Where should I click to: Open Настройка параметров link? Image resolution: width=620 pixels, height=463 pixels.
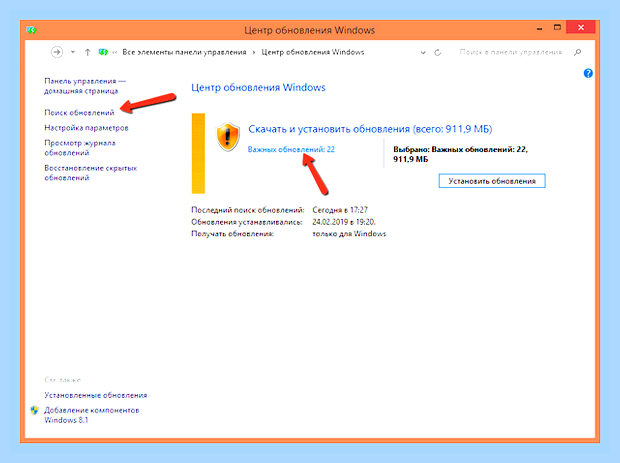tap(86, 128)
